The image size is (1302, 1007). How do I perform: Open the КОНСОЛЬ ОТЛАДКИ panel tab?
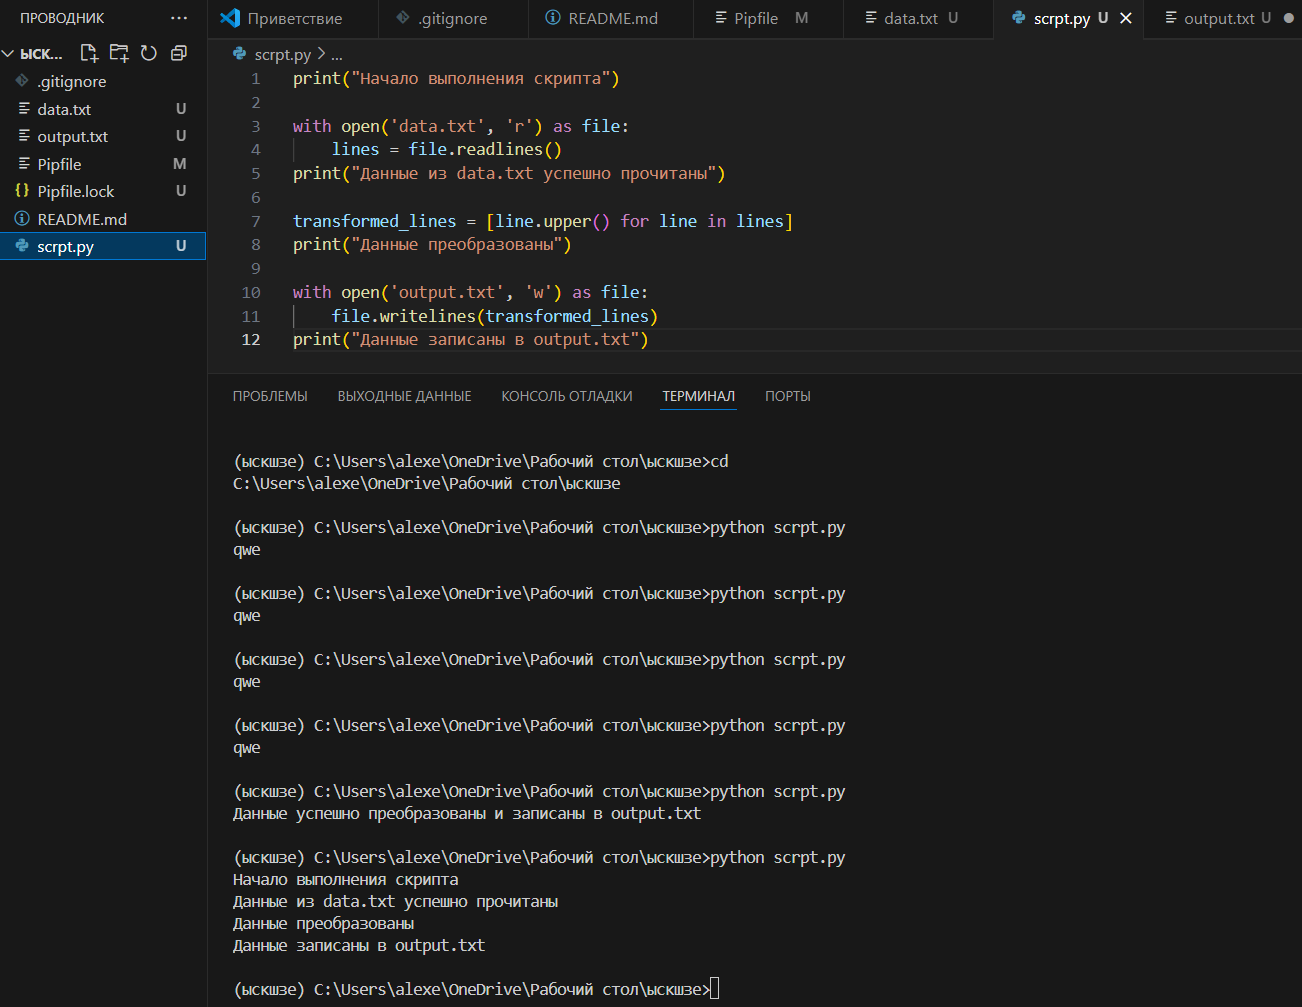(x=566, y=396)
